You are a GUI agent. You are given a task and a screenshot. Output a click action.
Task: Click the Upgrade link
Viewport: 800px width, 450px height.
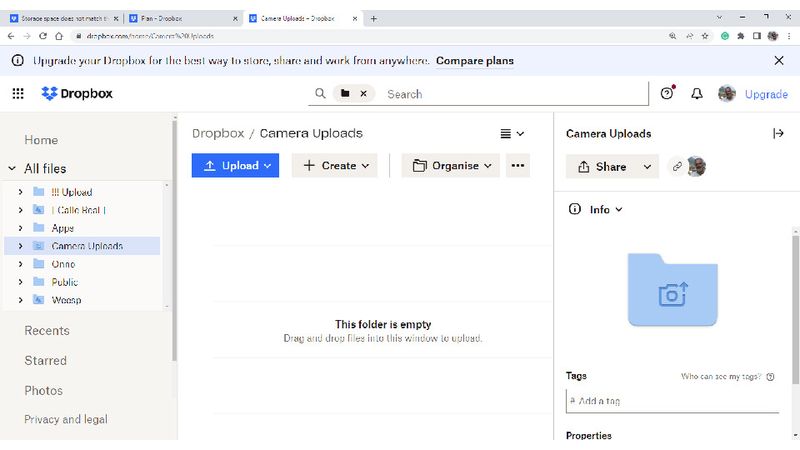[766, 94]
